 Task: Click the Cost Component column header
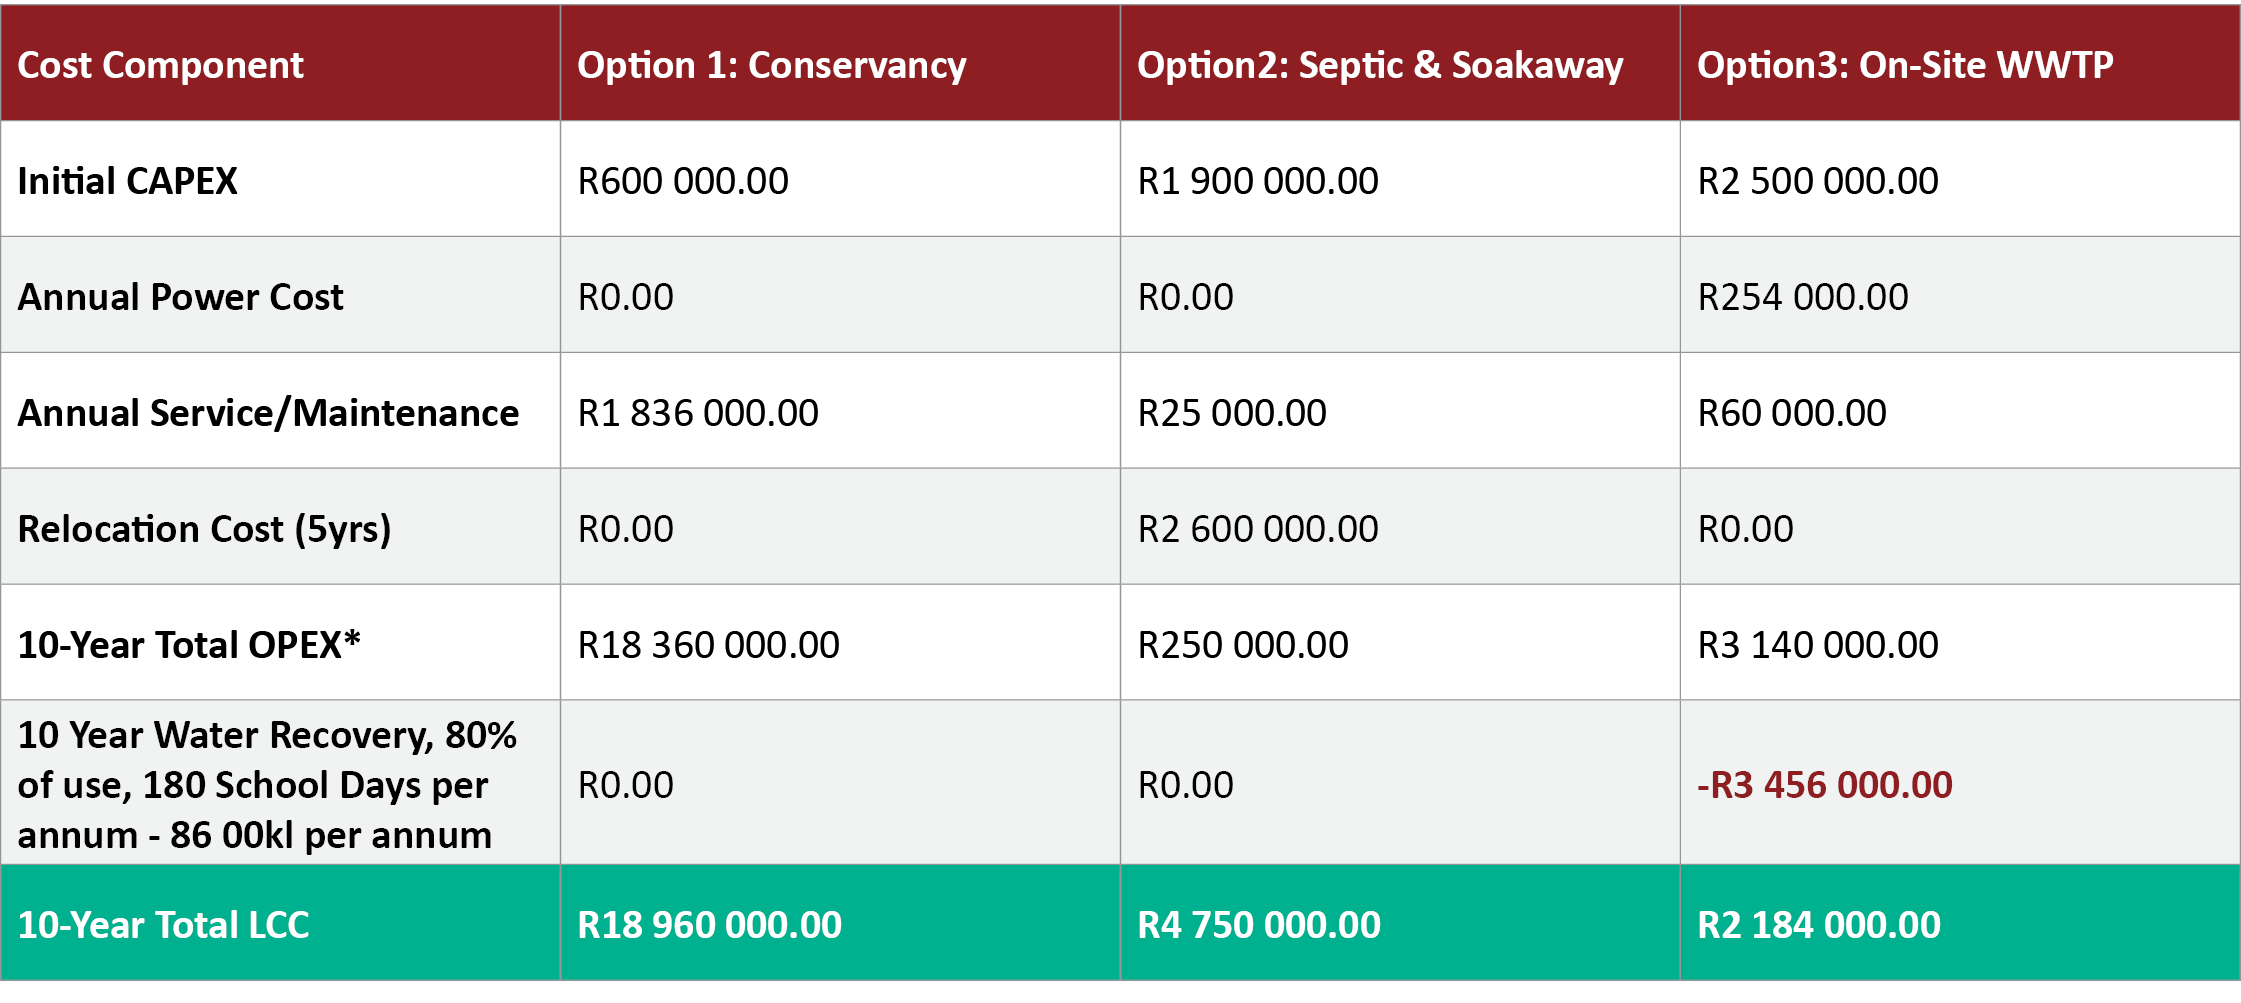pyautogui.click(x=160, y=65)
